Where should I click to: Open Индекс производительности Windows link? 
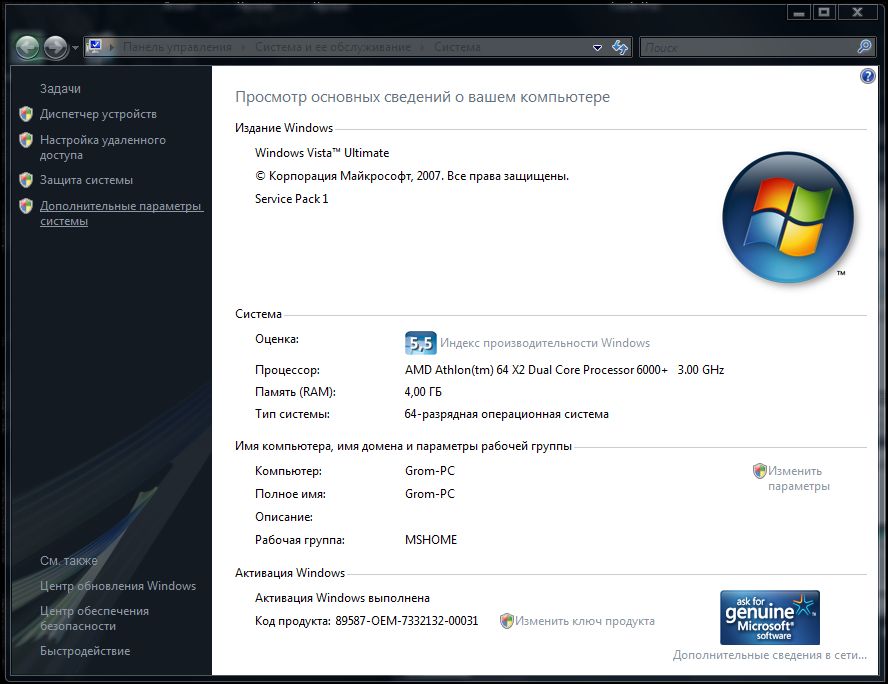pos(545,343)
